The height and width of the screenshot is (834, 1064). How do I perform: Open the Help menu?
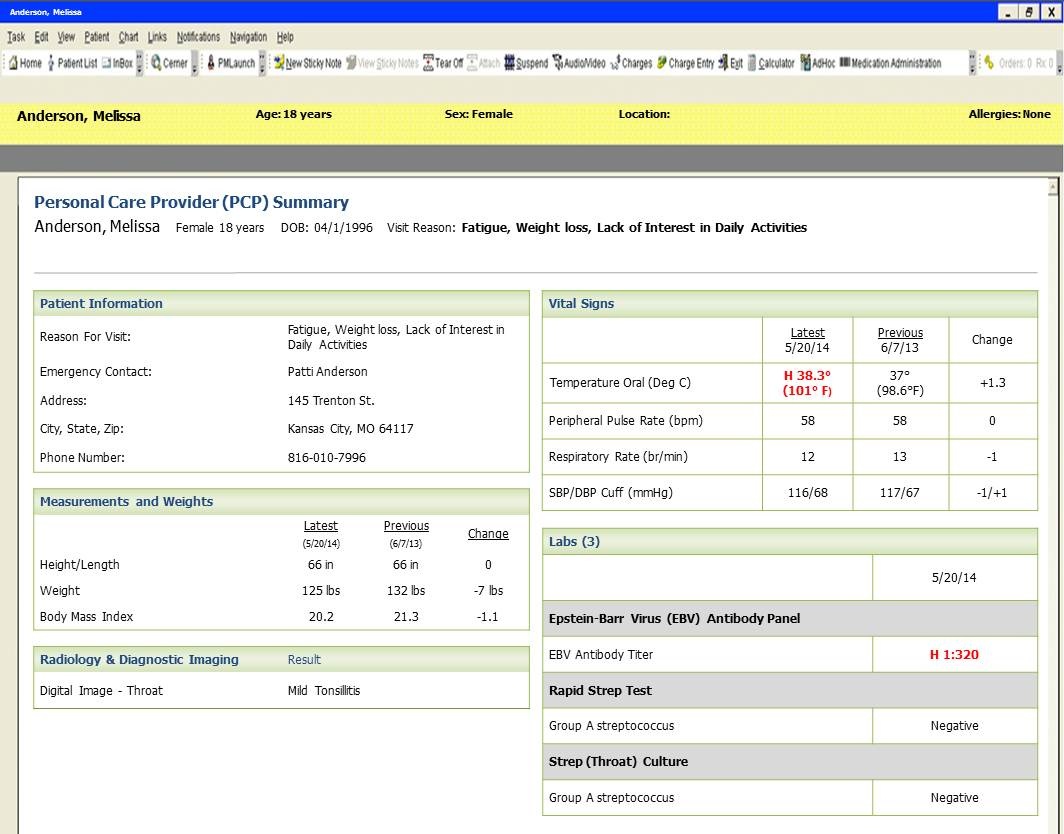pos(285,37)
